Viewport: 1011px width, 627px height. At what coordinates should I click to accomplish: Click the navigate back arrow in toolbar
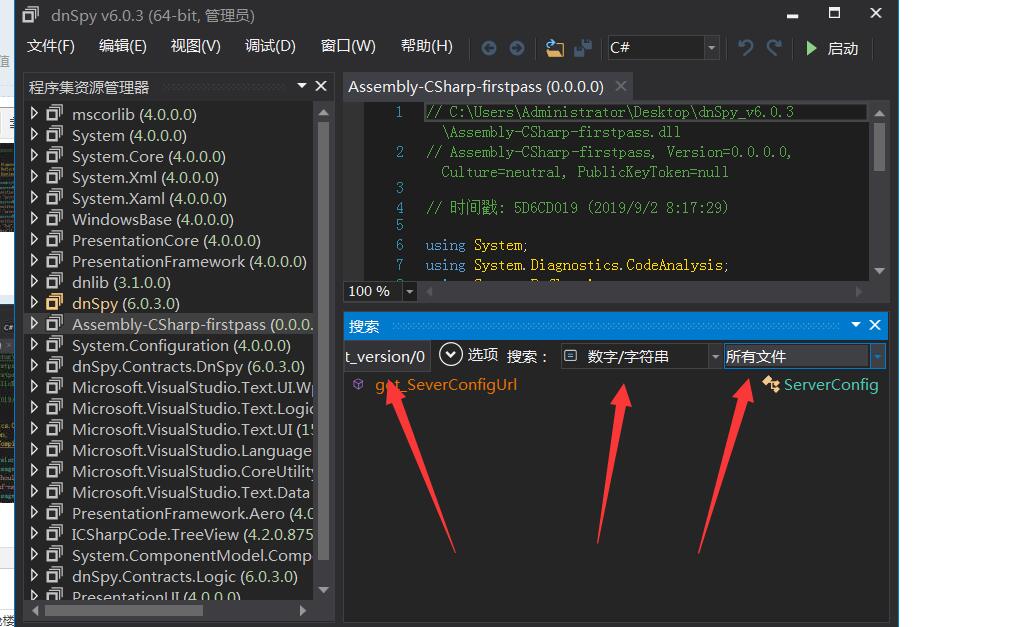(x=489, y=48)
